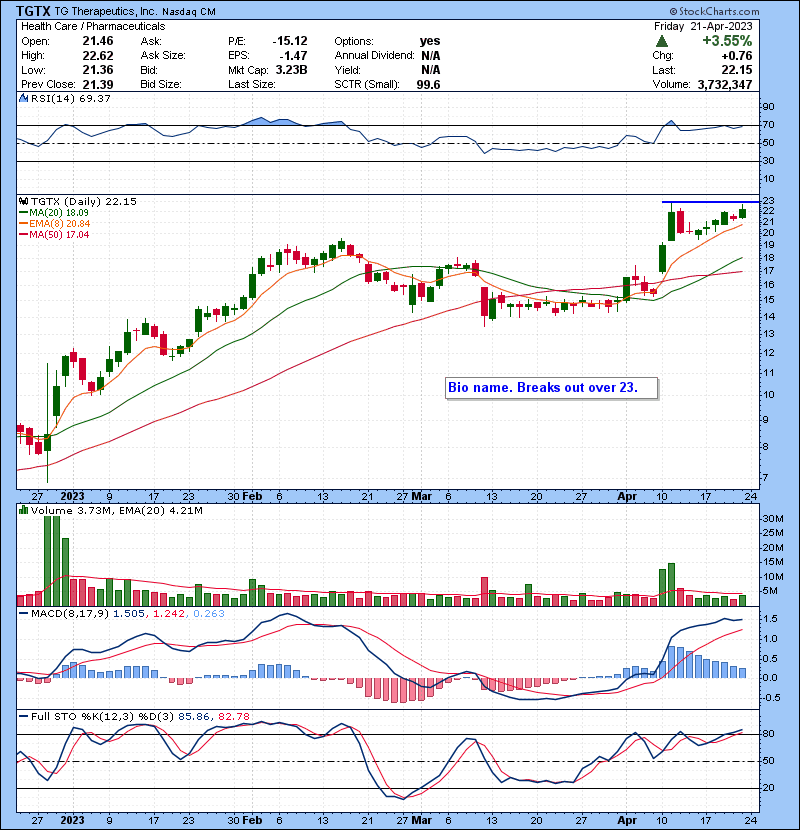Click the EPS value -1.47
800x830 pixels.
pos(293,56)
